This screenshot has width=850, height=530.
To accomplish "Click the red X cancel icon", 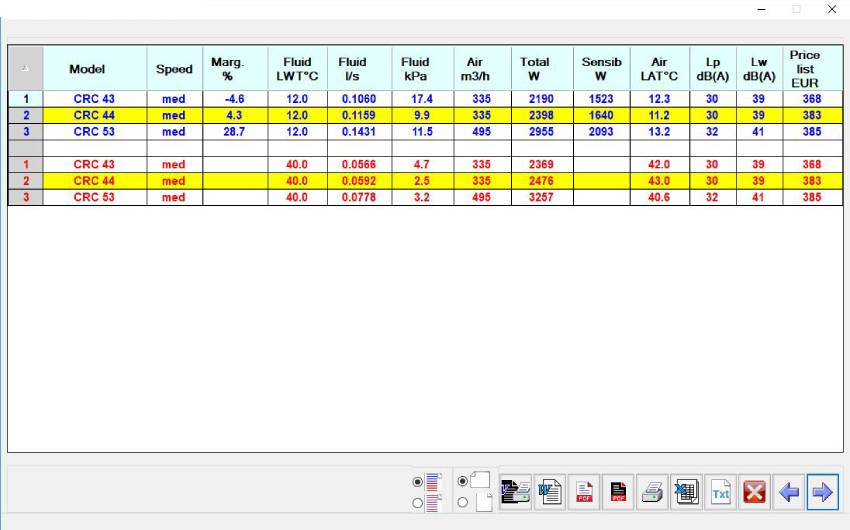I will tap(755, 492).
